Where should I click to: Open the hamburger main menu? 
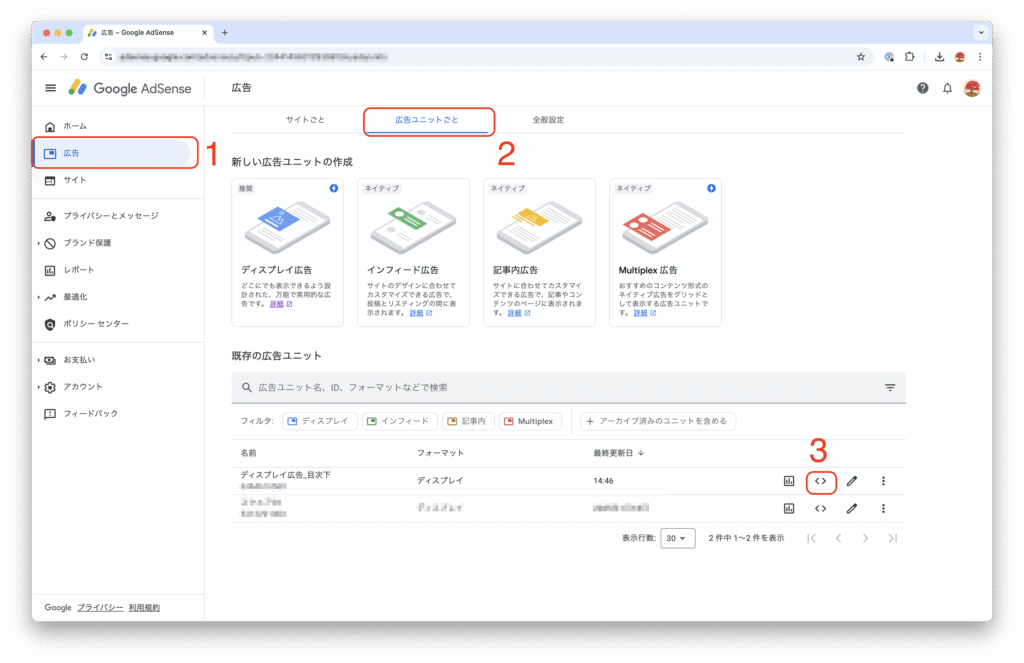[x=50, y=88]
